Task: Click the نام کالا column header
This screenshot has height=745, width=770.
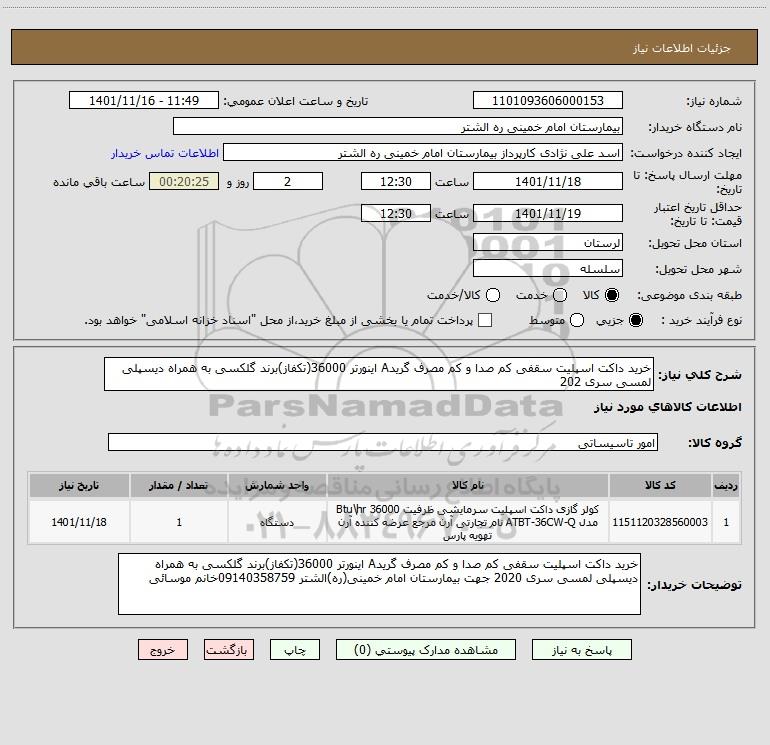Action: (468, 486)
